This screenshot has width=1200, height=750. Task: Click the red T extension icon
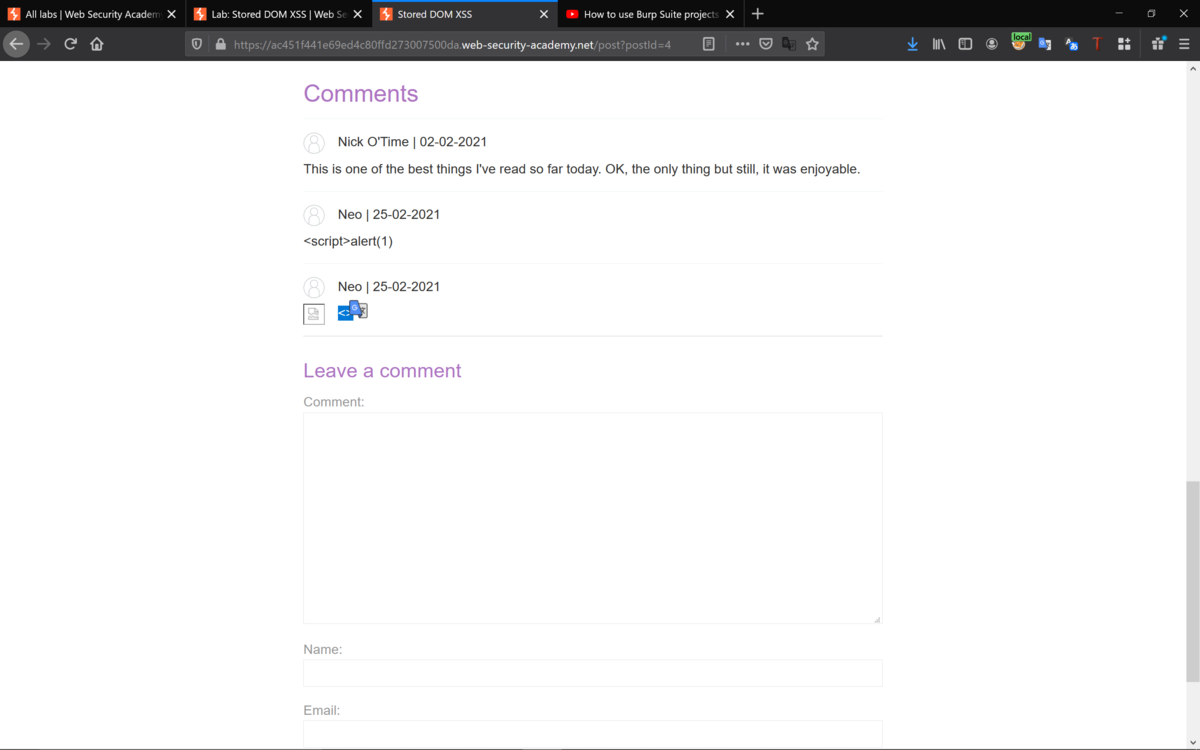click(1097, 44)
